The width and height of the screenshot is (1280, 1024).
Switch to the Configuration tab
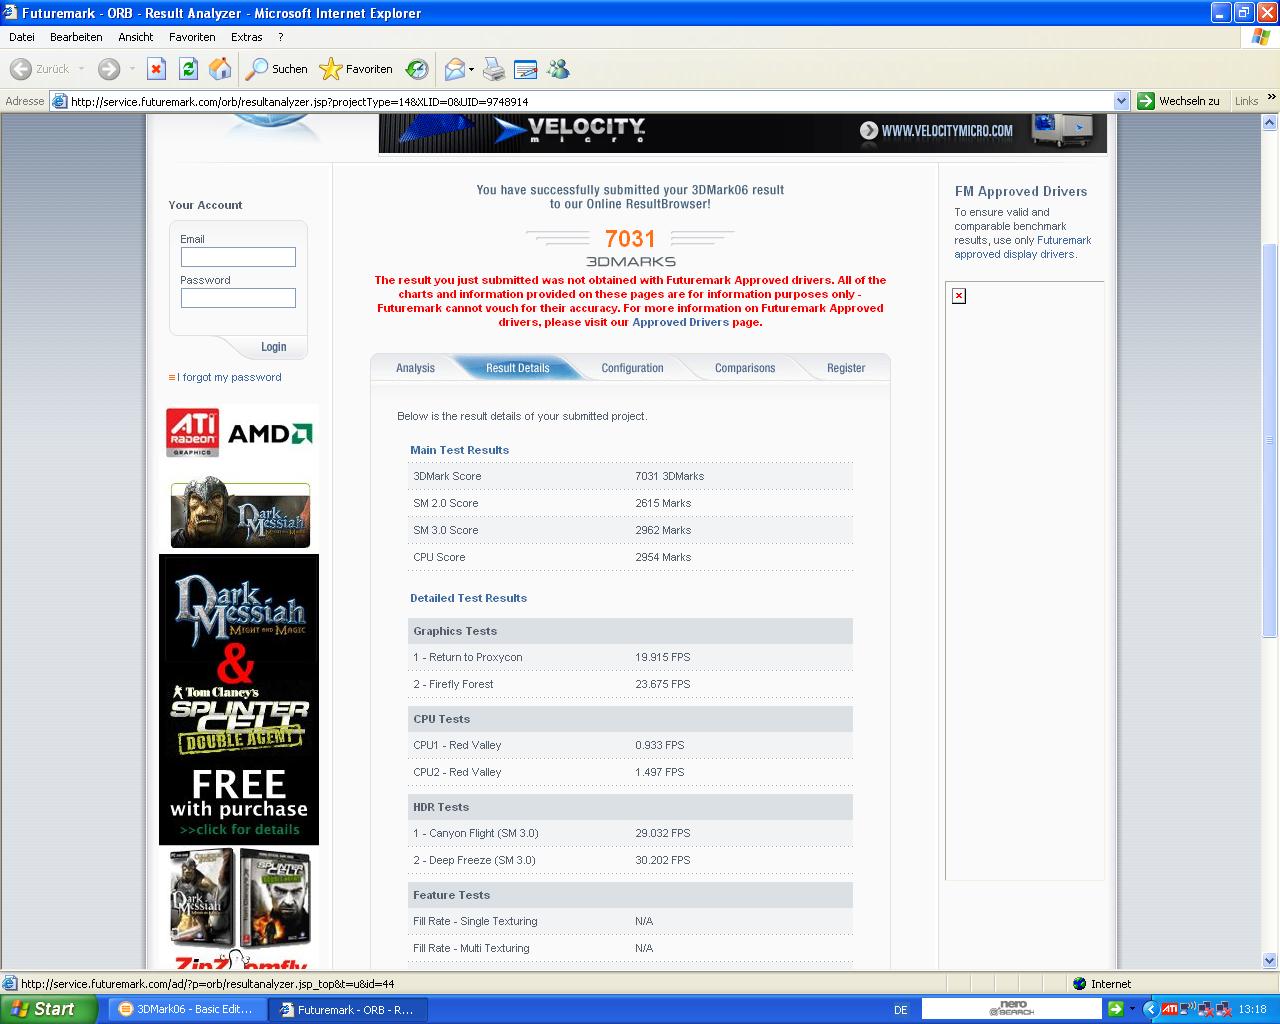click(632, 368)
